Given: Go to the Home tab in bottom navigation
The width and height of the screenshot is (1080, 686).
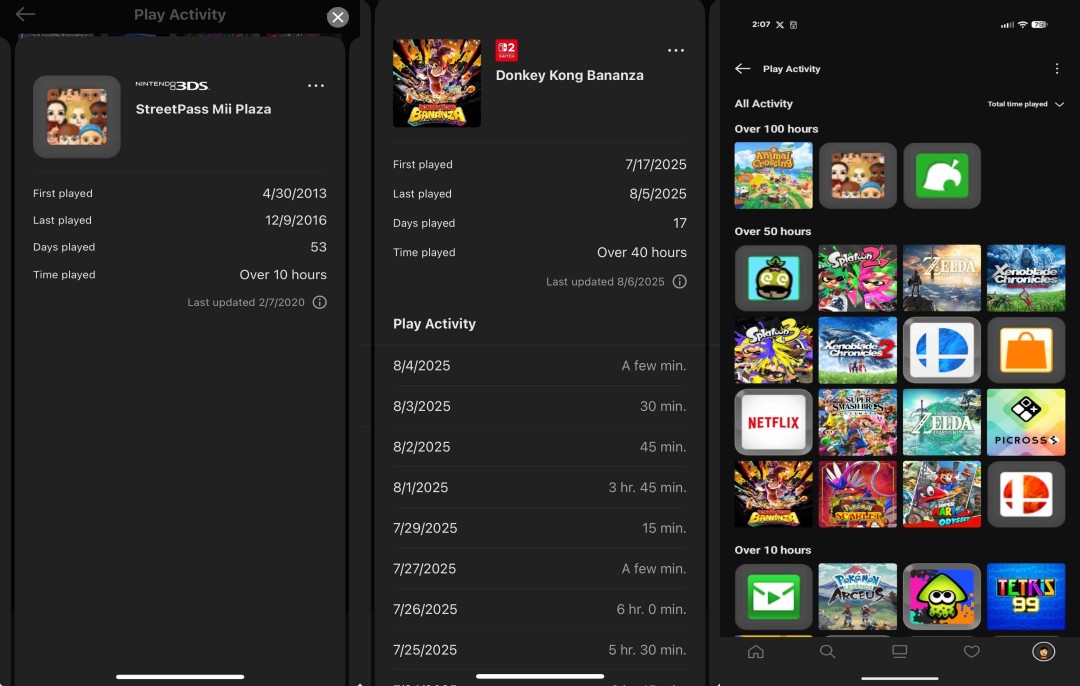Looking at the screenshot, I should 756,652.
